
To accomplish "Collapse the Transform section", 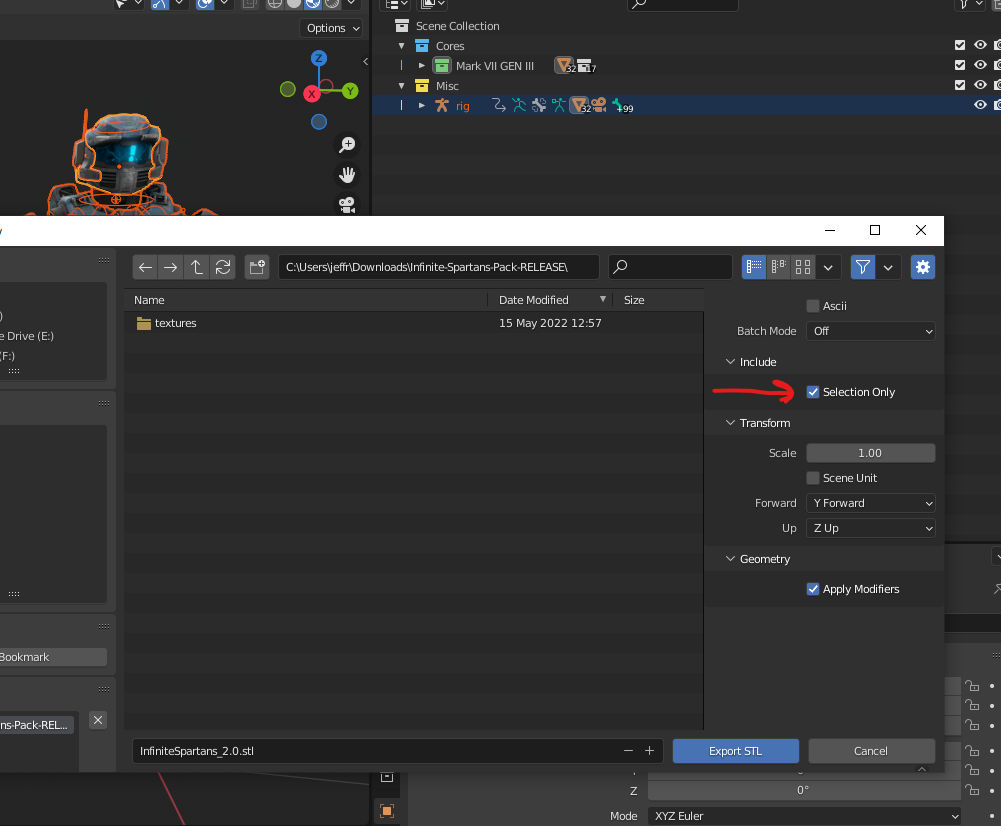I will click(730, 423).
